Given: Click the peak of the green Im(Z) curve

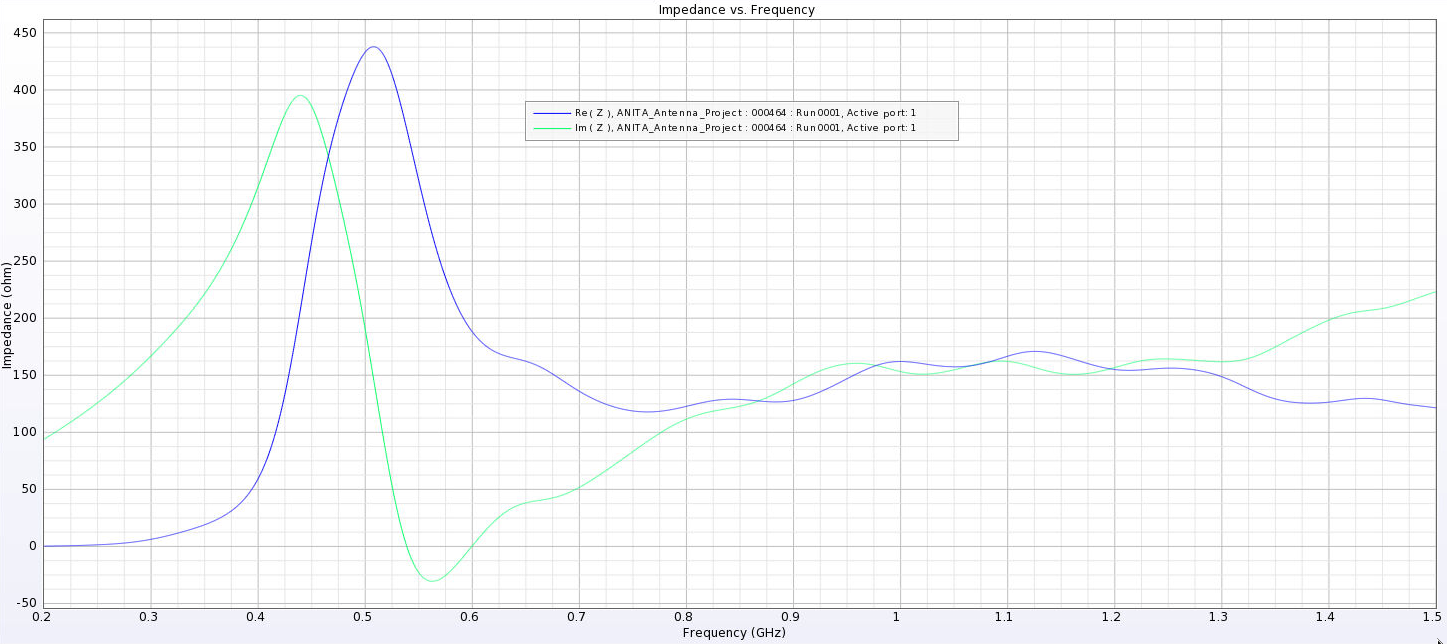Looking at the screenshot, I should 300,96.
